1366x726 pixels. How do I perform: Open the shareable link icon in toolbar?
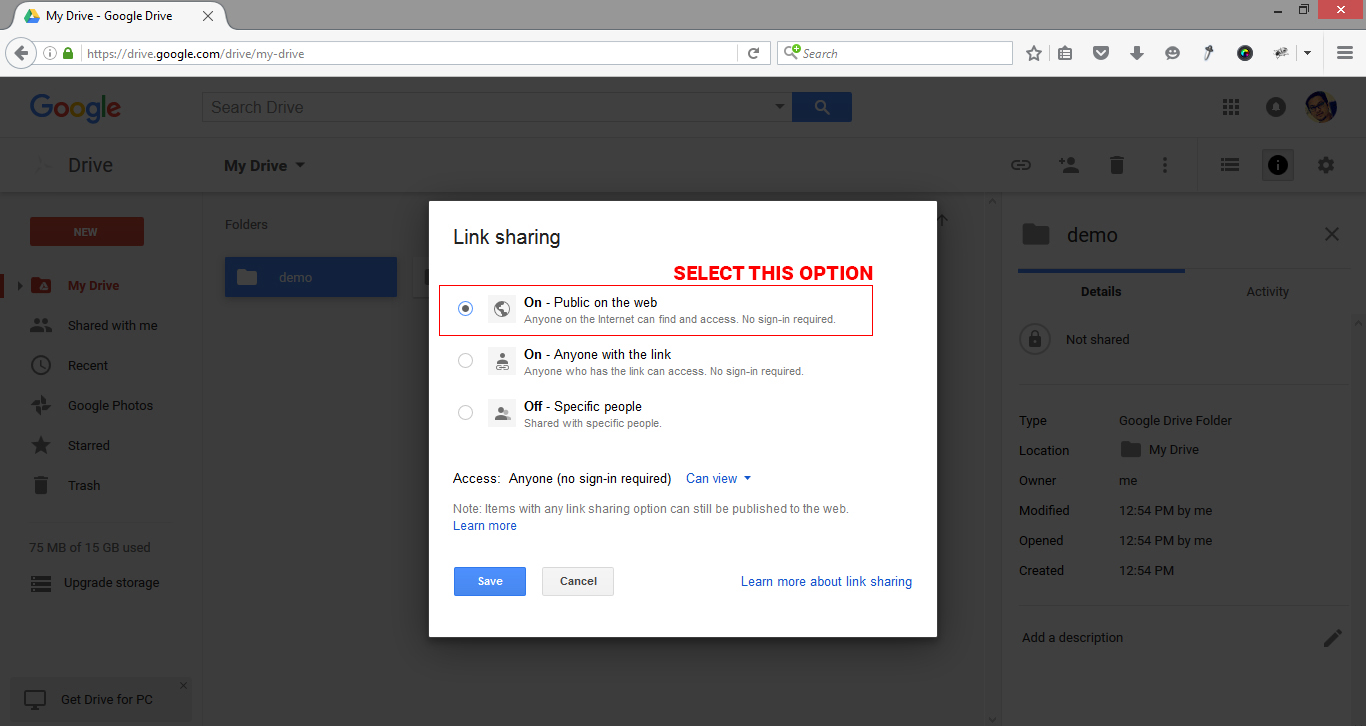pyautogui.click(x=1021, y=164)
